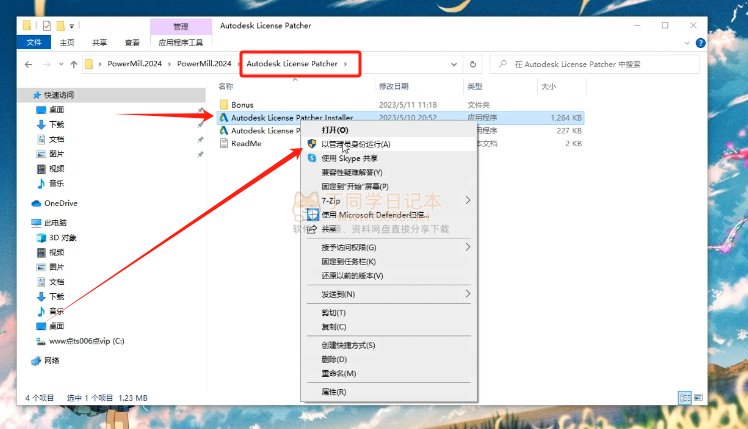Open the quick access toolbar customize dropdown
This screenshot has height=429, width=748.
point(72,26)
